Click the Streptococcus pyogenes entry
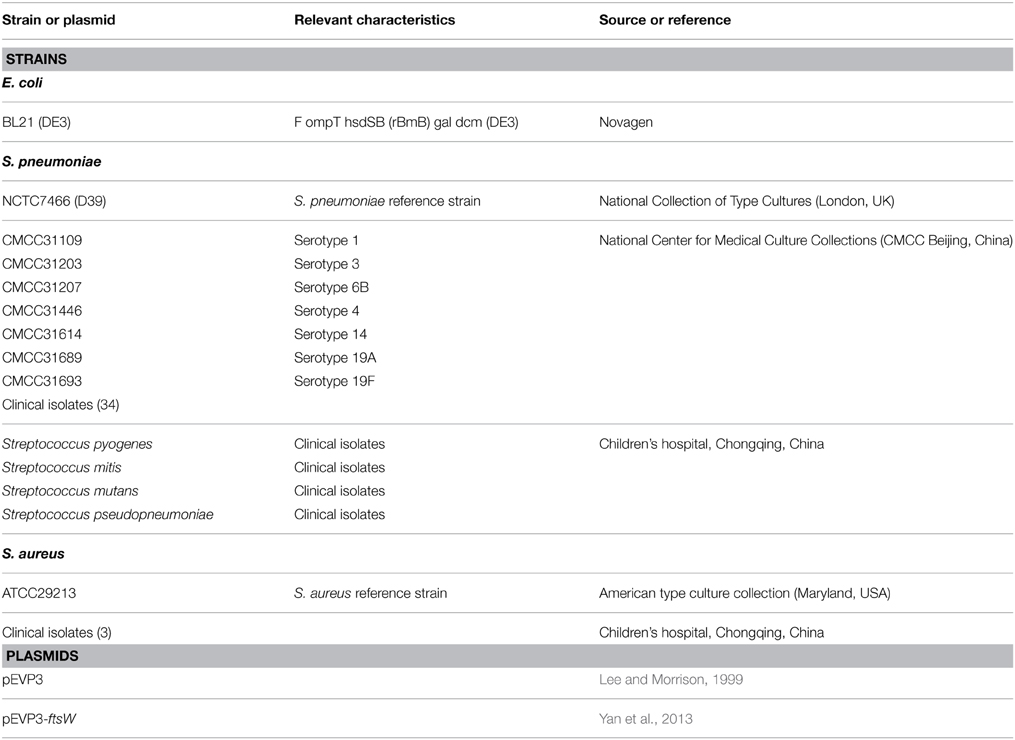This screenshot has height=740, width=1015. [77, 444]
